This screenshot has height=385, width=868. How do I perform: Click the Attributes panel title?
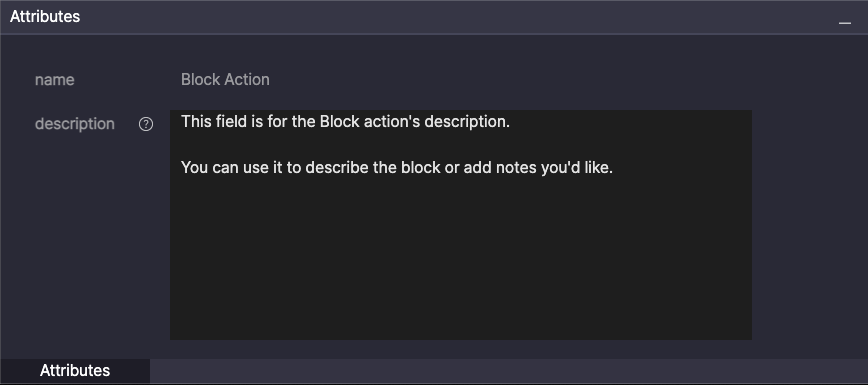pos(45,17)
